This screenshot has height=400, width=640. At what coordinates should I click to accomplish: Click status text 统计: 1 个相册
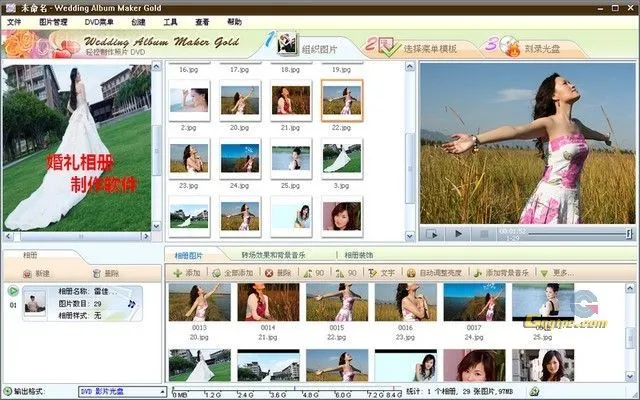pyautogui.click(x=460, y=391)
